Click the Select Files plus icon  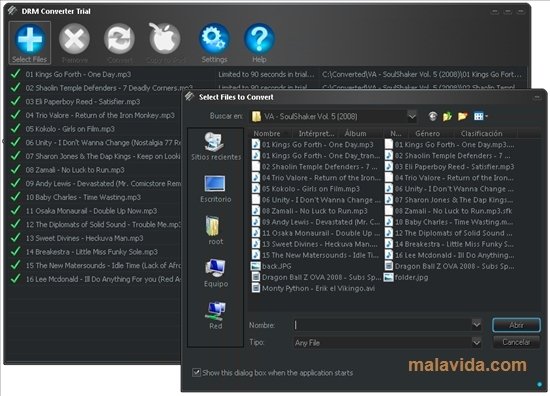30,39
